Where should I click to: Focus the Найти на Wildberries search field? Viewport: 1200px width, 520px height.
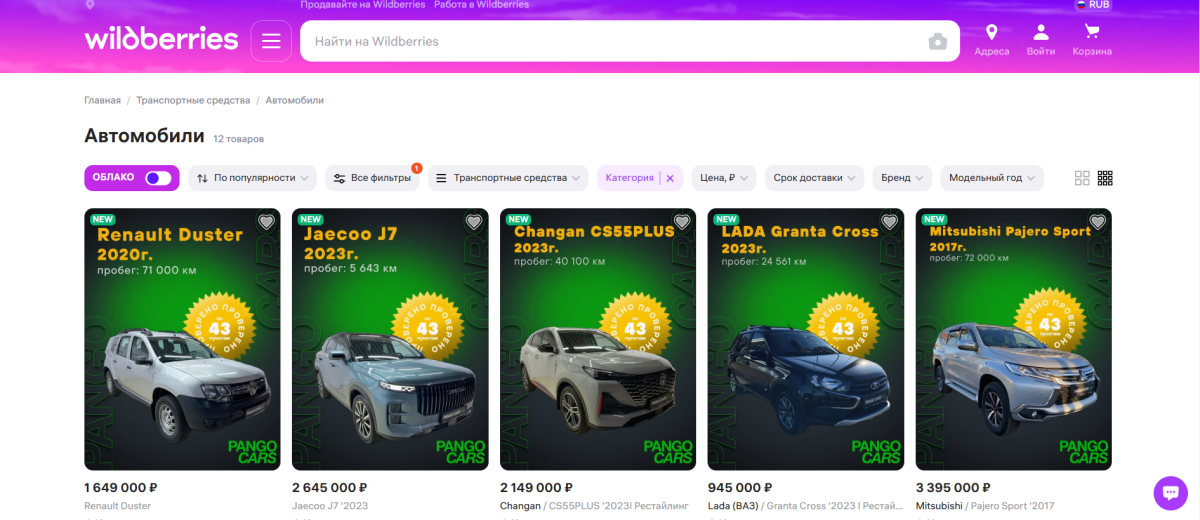(630, 41)
